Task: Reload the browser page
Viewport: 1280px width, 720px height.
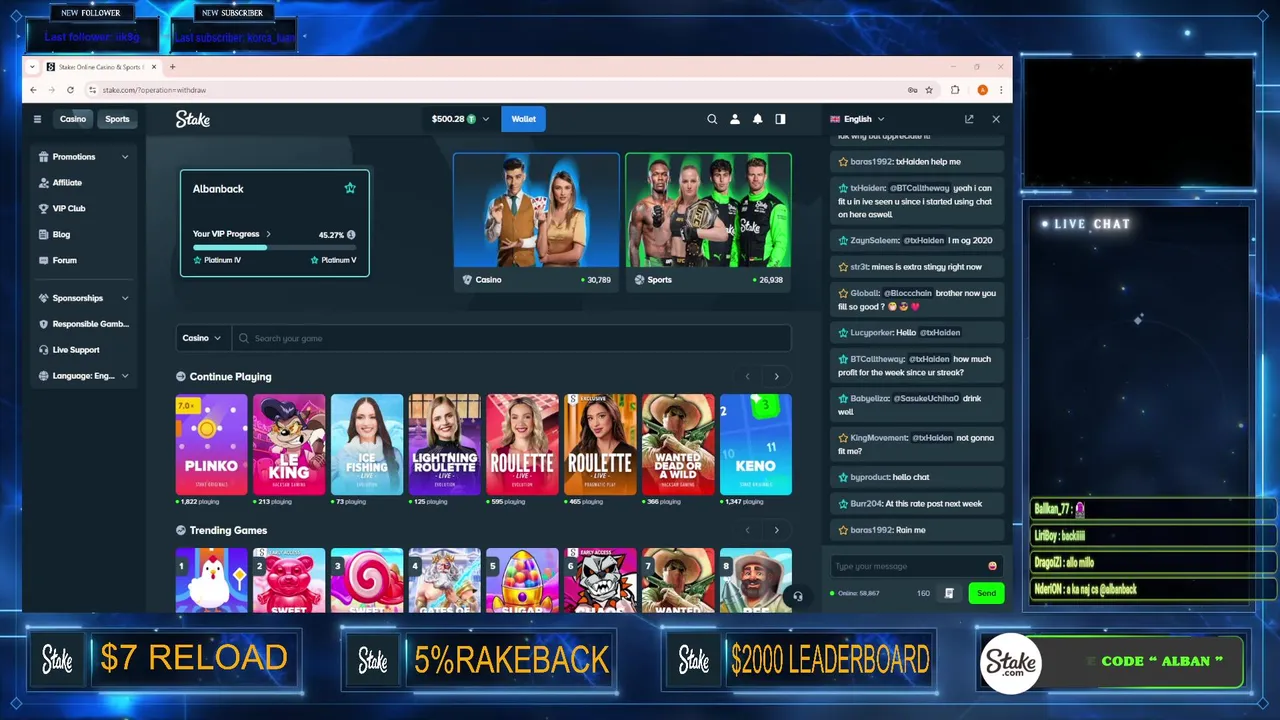Action: (x=70, y=90)
